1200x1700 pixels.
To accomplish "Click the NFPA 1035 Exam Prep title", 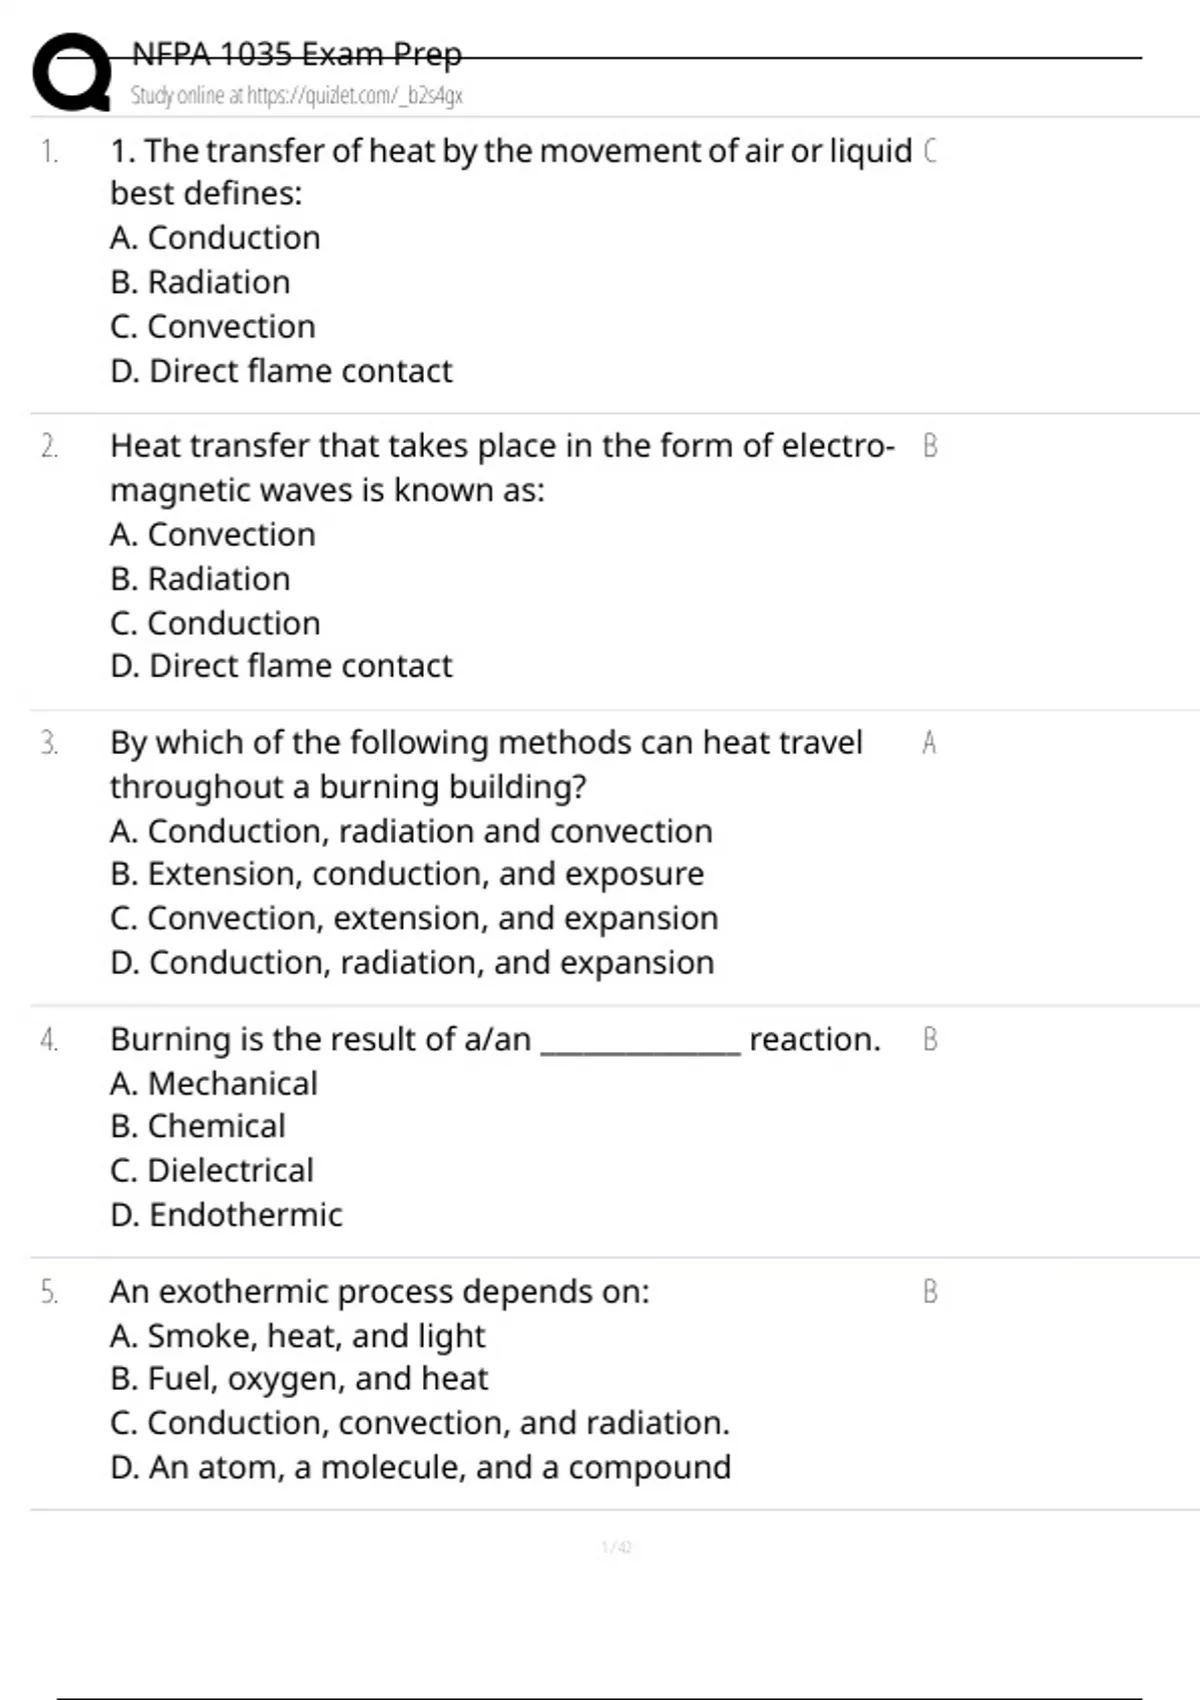I will [296, 53].
